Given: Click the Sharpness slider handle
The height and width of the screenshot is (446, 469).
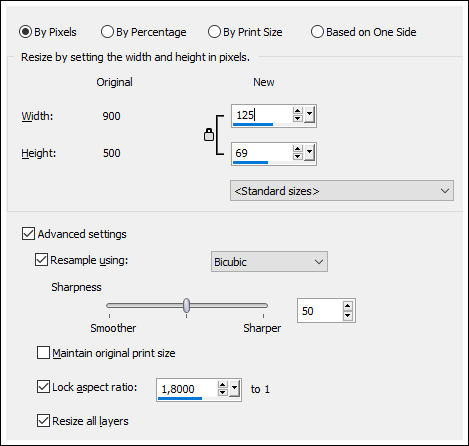Looking at the screenshot, I should (x=187, y=305).
